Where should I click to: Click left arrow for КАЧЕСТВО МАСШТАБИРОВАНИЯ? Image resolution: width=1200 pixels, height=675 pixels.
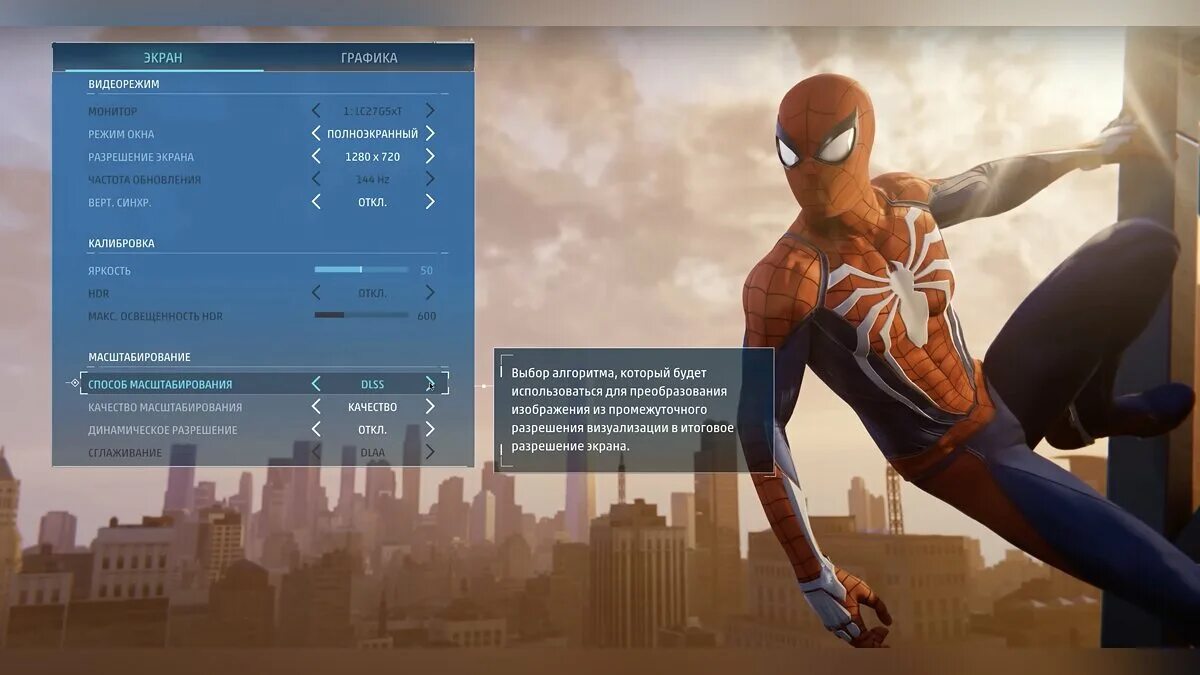pyautogui.click(x=316, y=407)
